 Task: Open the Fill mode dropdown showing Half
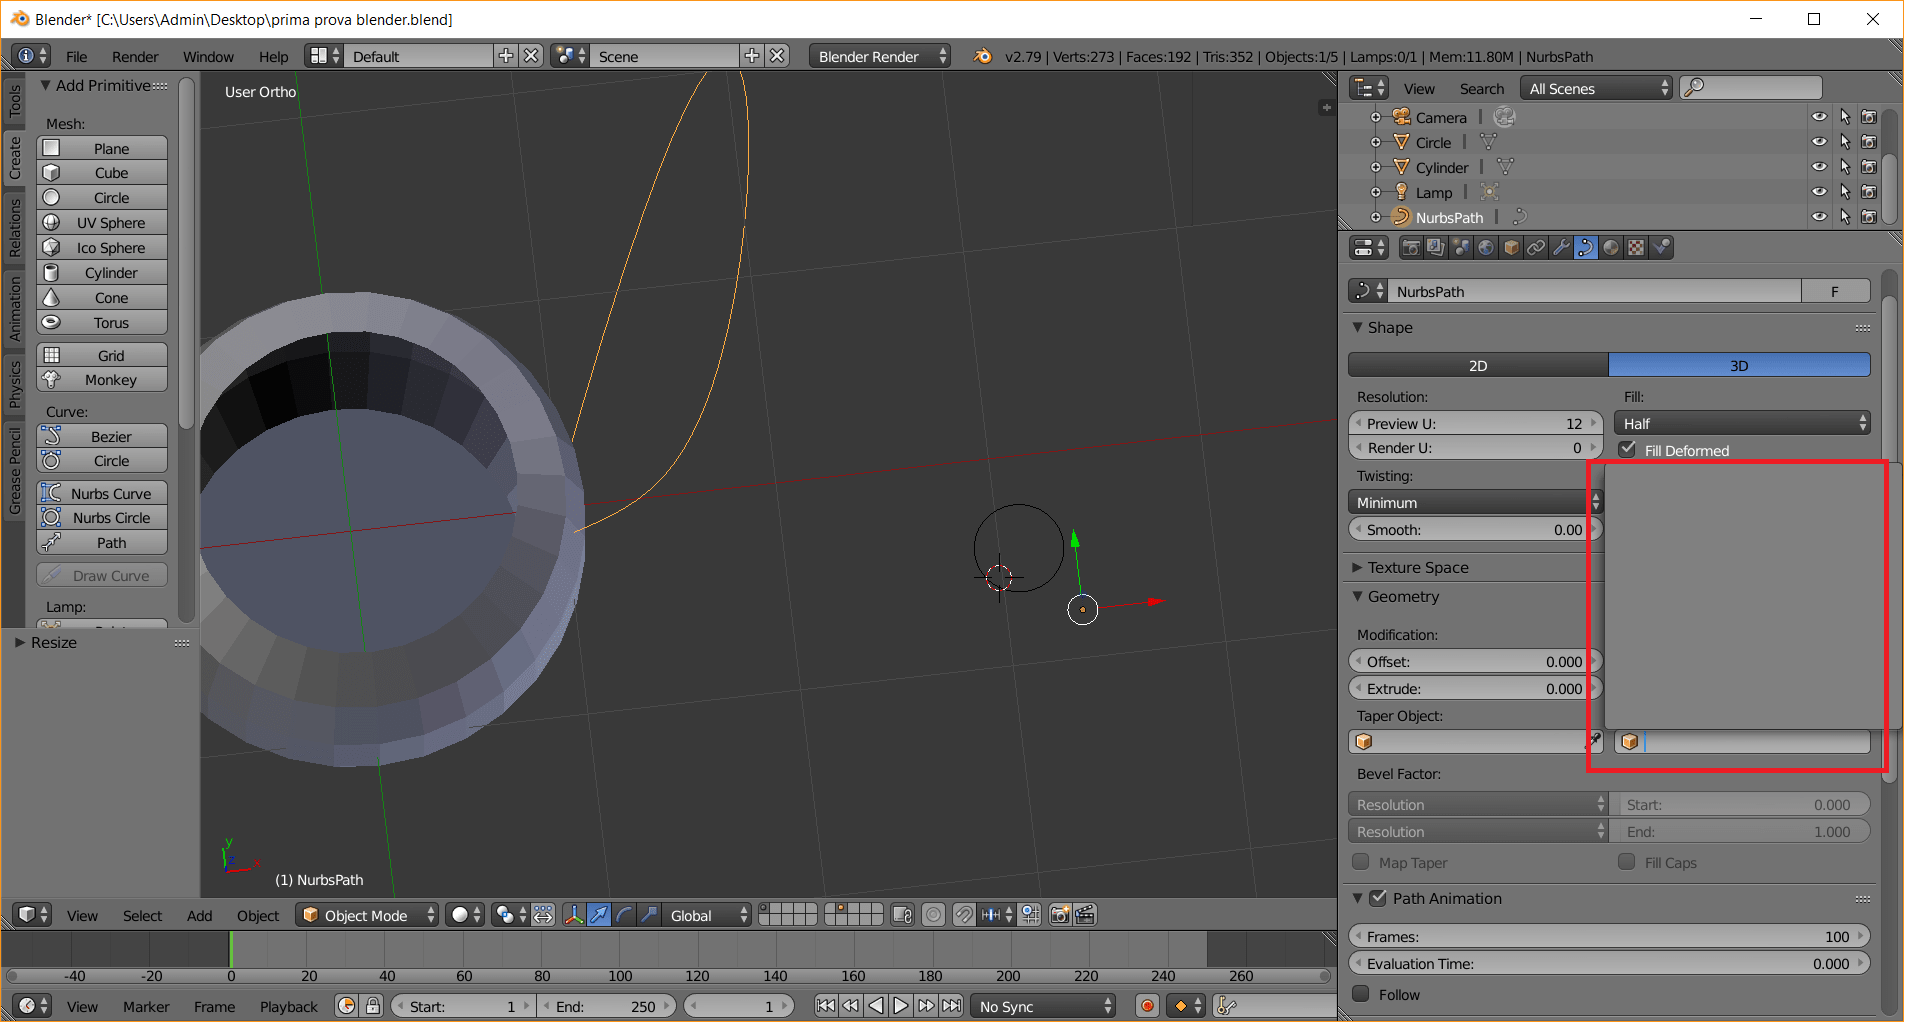click(x=1743, y=423)
